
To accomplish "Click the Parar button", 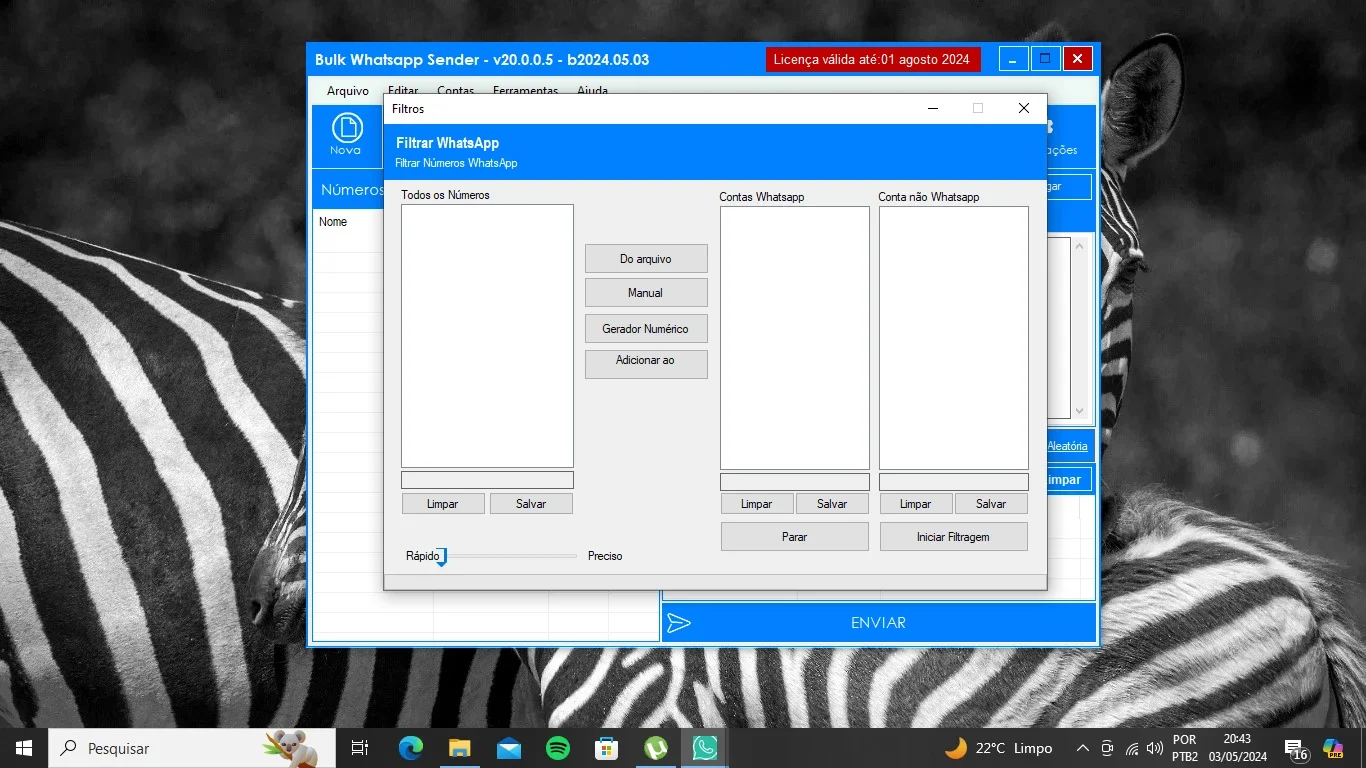I will (795, 537).
